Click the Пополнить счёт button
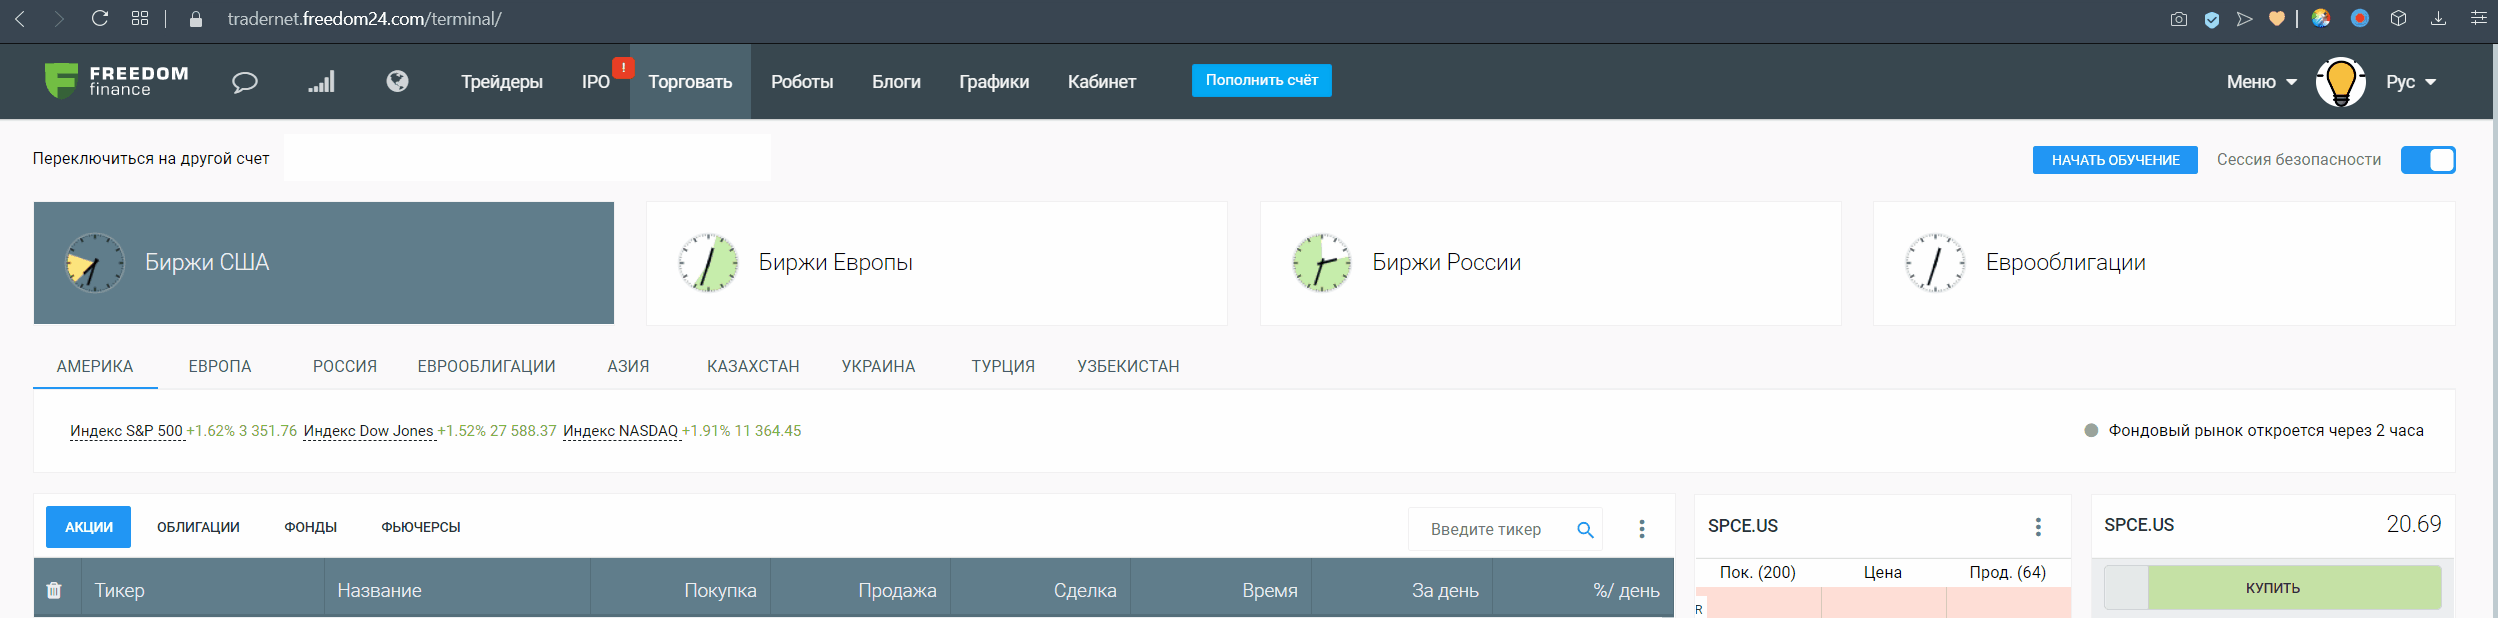This screenshot has width=2498, height=618. click(x=1262, y=80)
